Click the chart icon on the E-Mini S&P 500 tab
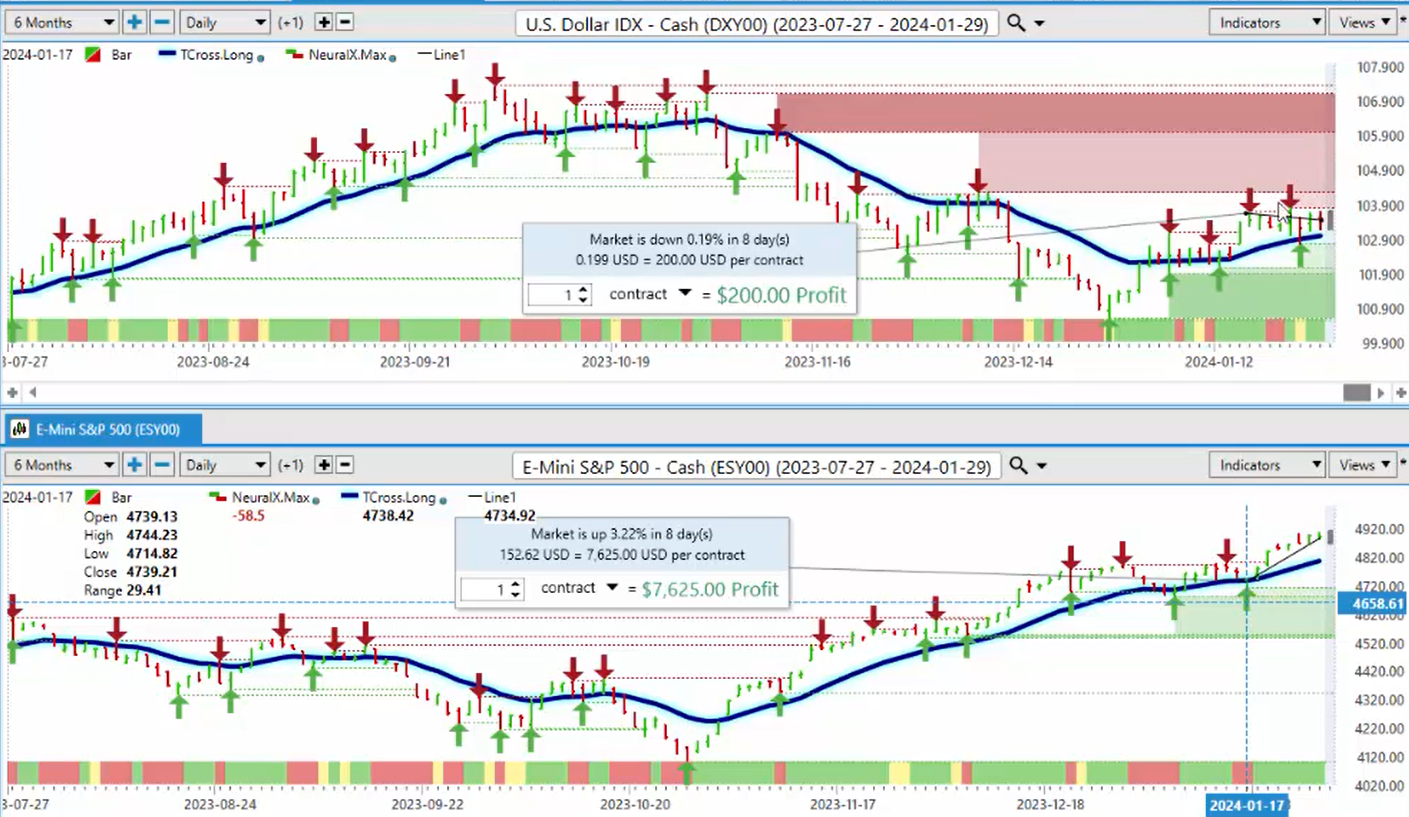Viewport: 1409px width, 817px height. click(x=19, y=430)
